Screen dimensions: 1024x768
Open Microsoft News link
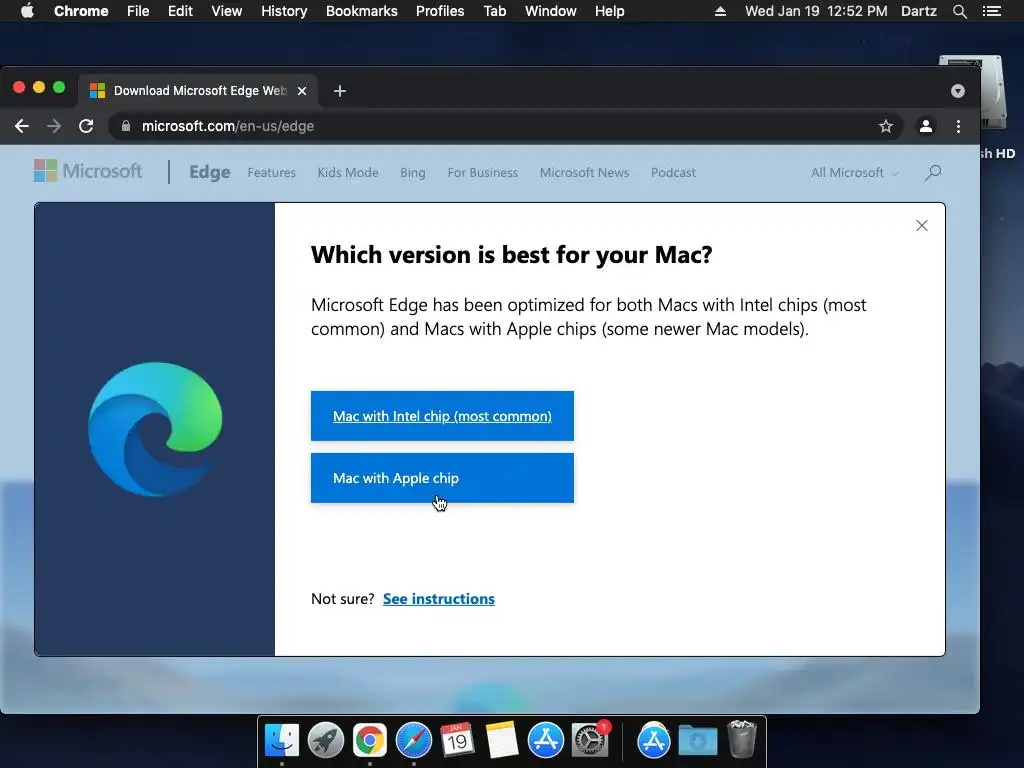pyautogui.click(x=584, y=172)
